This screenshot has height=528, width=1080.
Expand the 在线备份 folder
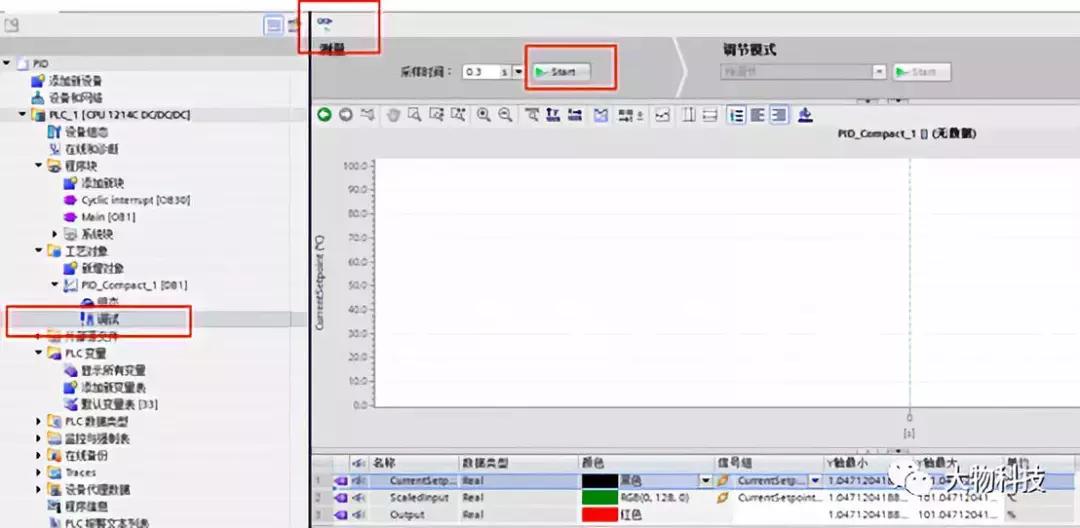click(39, 455)
